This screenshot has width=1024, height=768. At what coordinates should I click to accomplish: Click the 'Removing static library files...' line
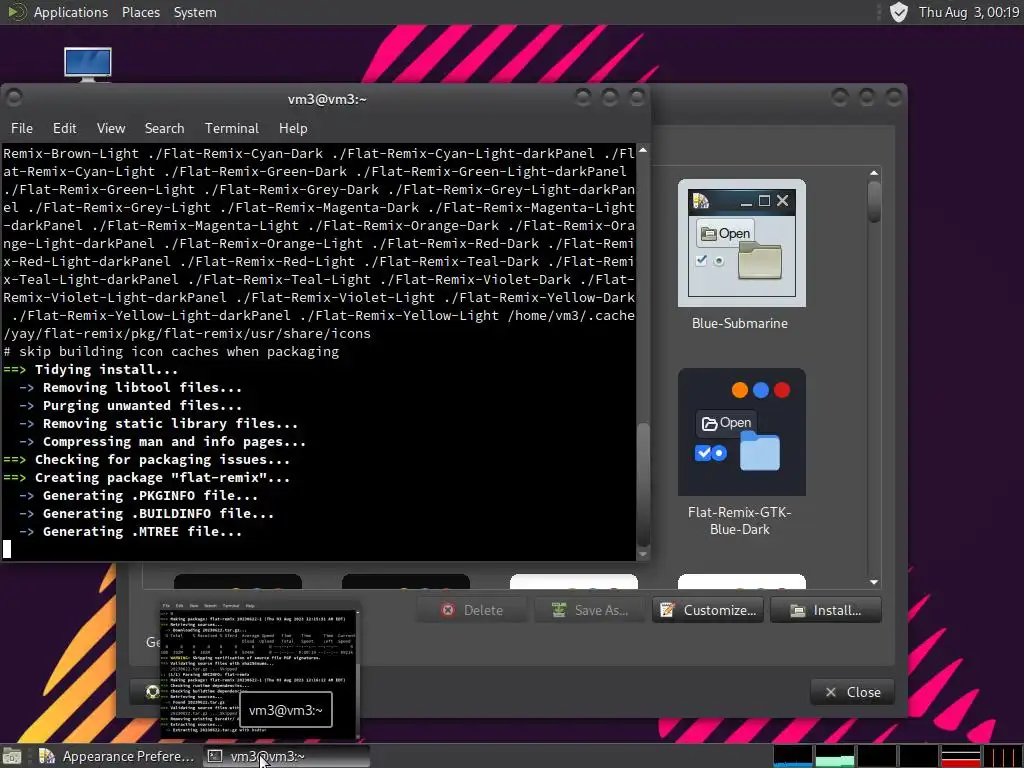(x=170, y=424)
